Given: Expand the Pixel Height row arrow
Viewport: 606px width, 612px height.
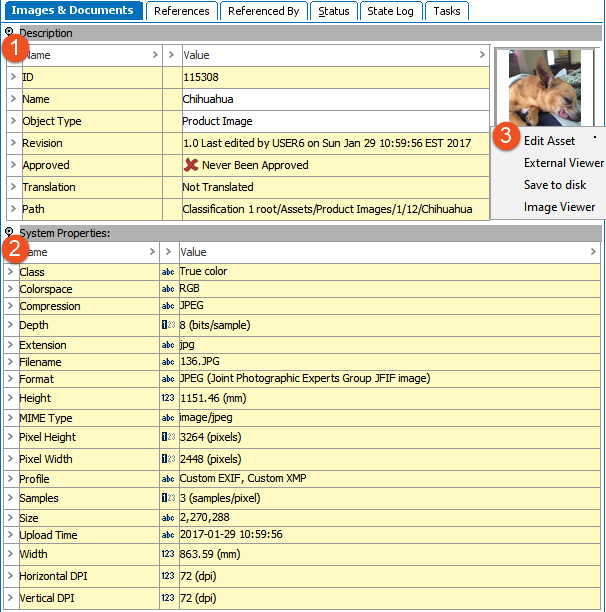Looking at the screenshot, I should pos(11,437).
